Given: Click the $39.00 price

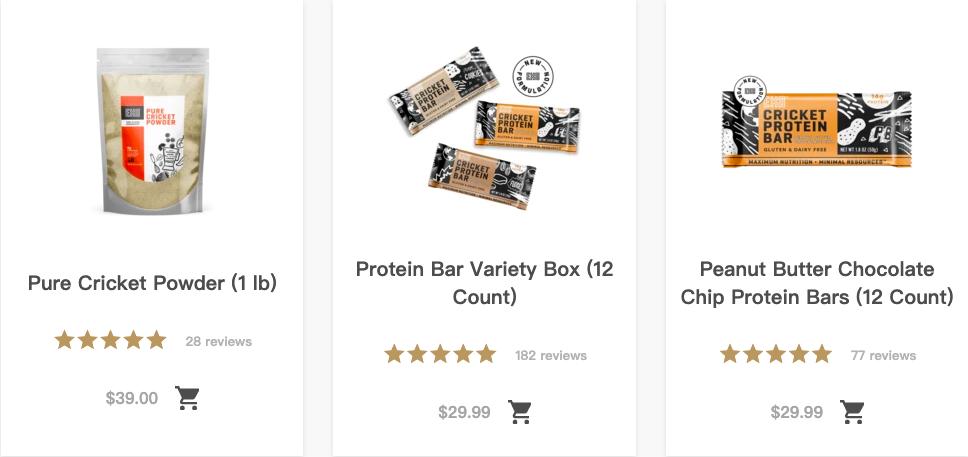Looking at the screenshot, I should click(x=132, y=398).
